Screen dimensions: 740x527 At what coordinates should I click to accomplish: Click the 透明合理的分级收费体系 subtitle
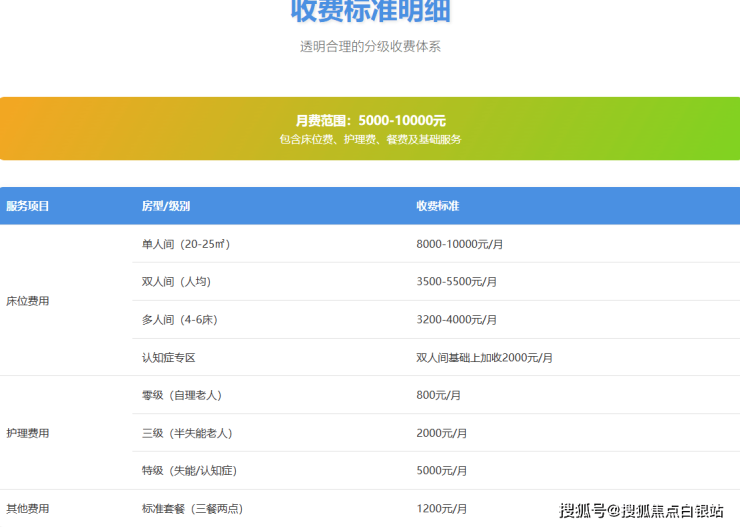(x=370, y=46)
